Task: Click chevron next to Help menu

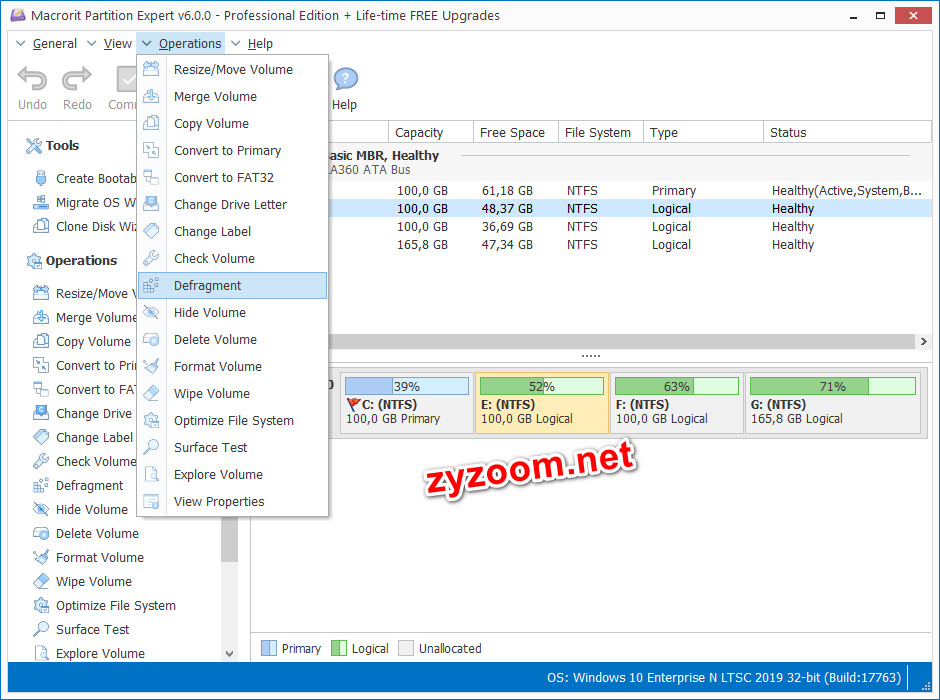Action: point(236,43)
